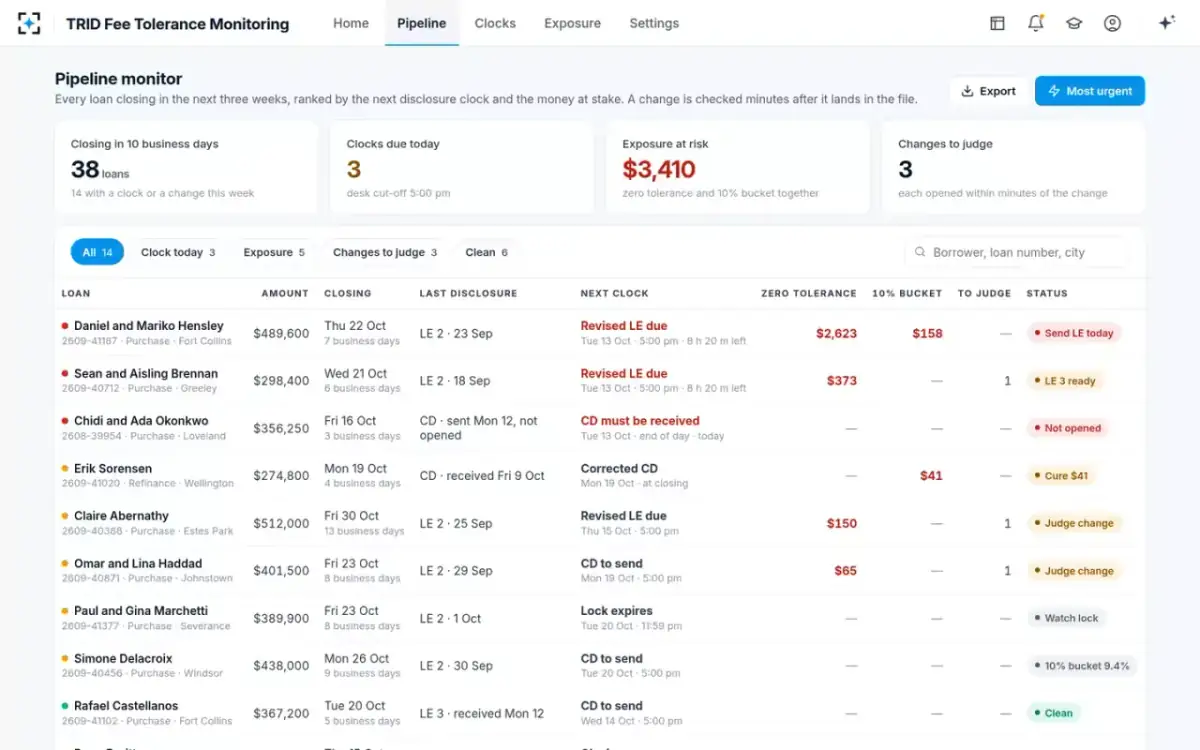Click the LE 3 ready status badge

tap(1065, 381)
